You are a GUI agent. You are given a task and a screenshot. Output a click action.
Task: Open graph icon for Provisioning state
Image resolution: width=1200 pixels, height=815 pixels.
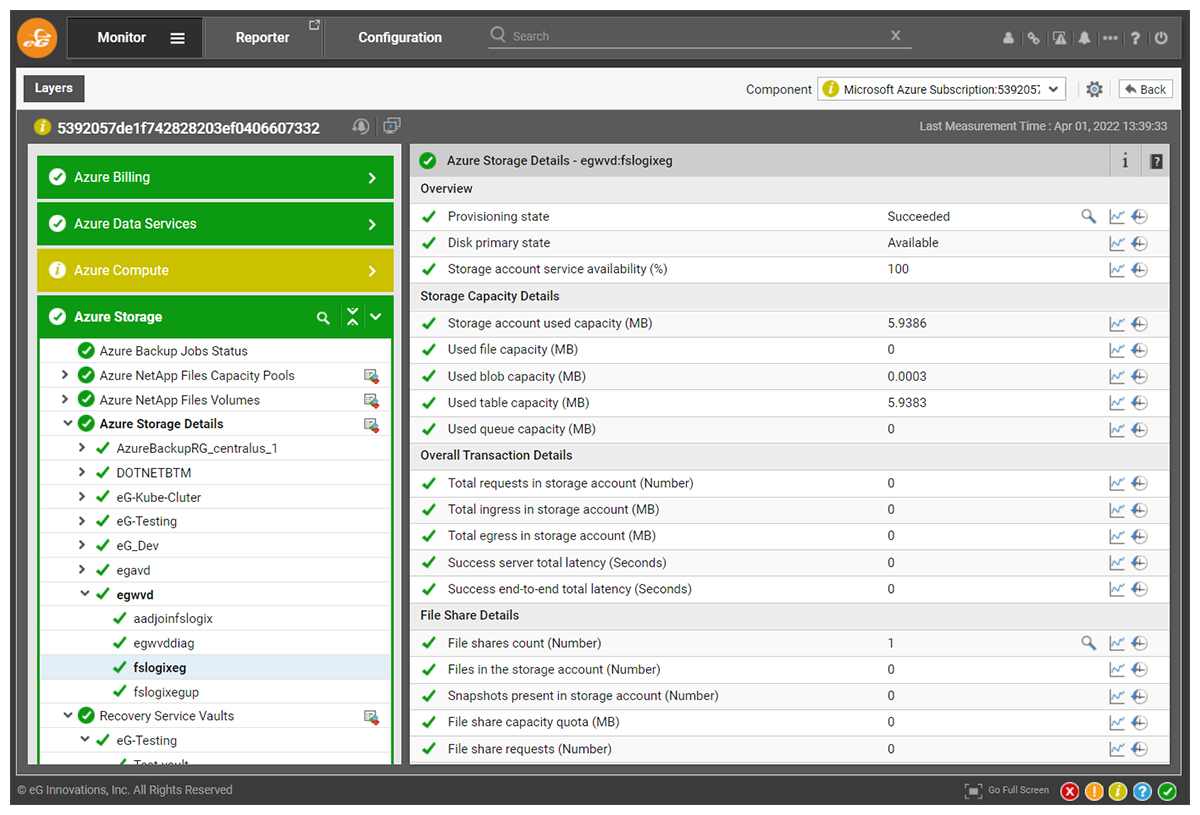click(x=1117, y=216)
